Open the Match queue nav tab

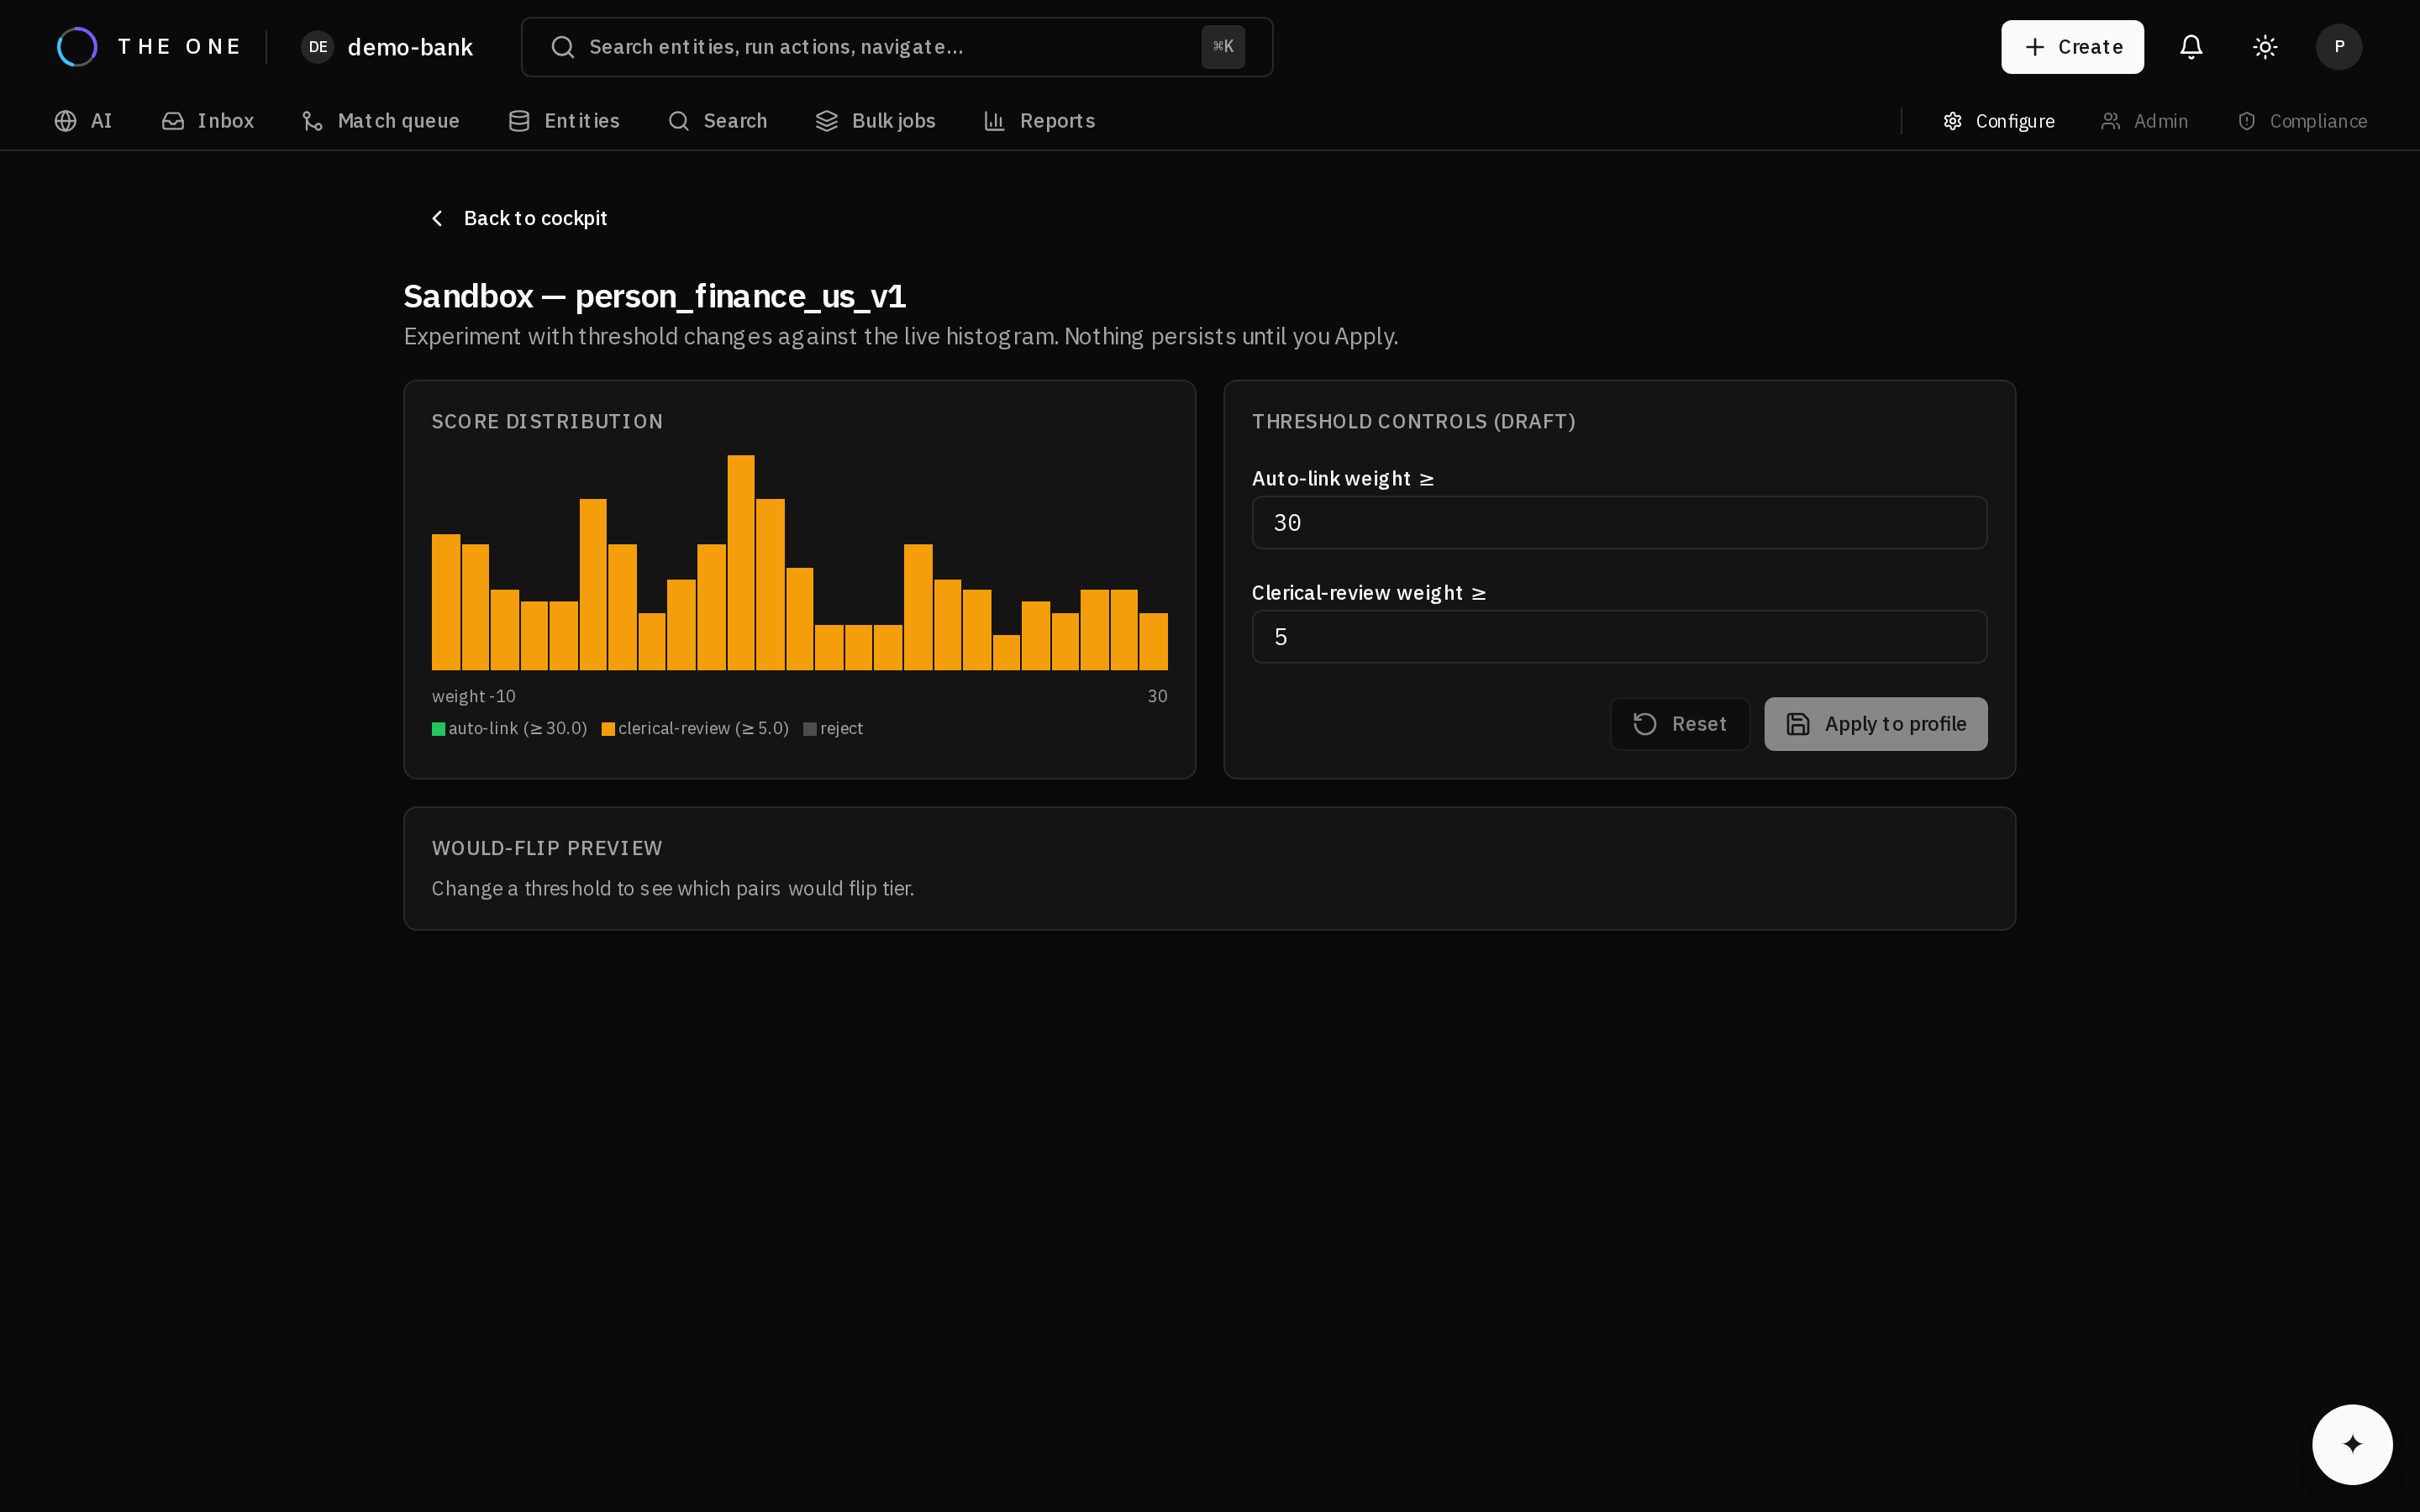coord(381,121)
